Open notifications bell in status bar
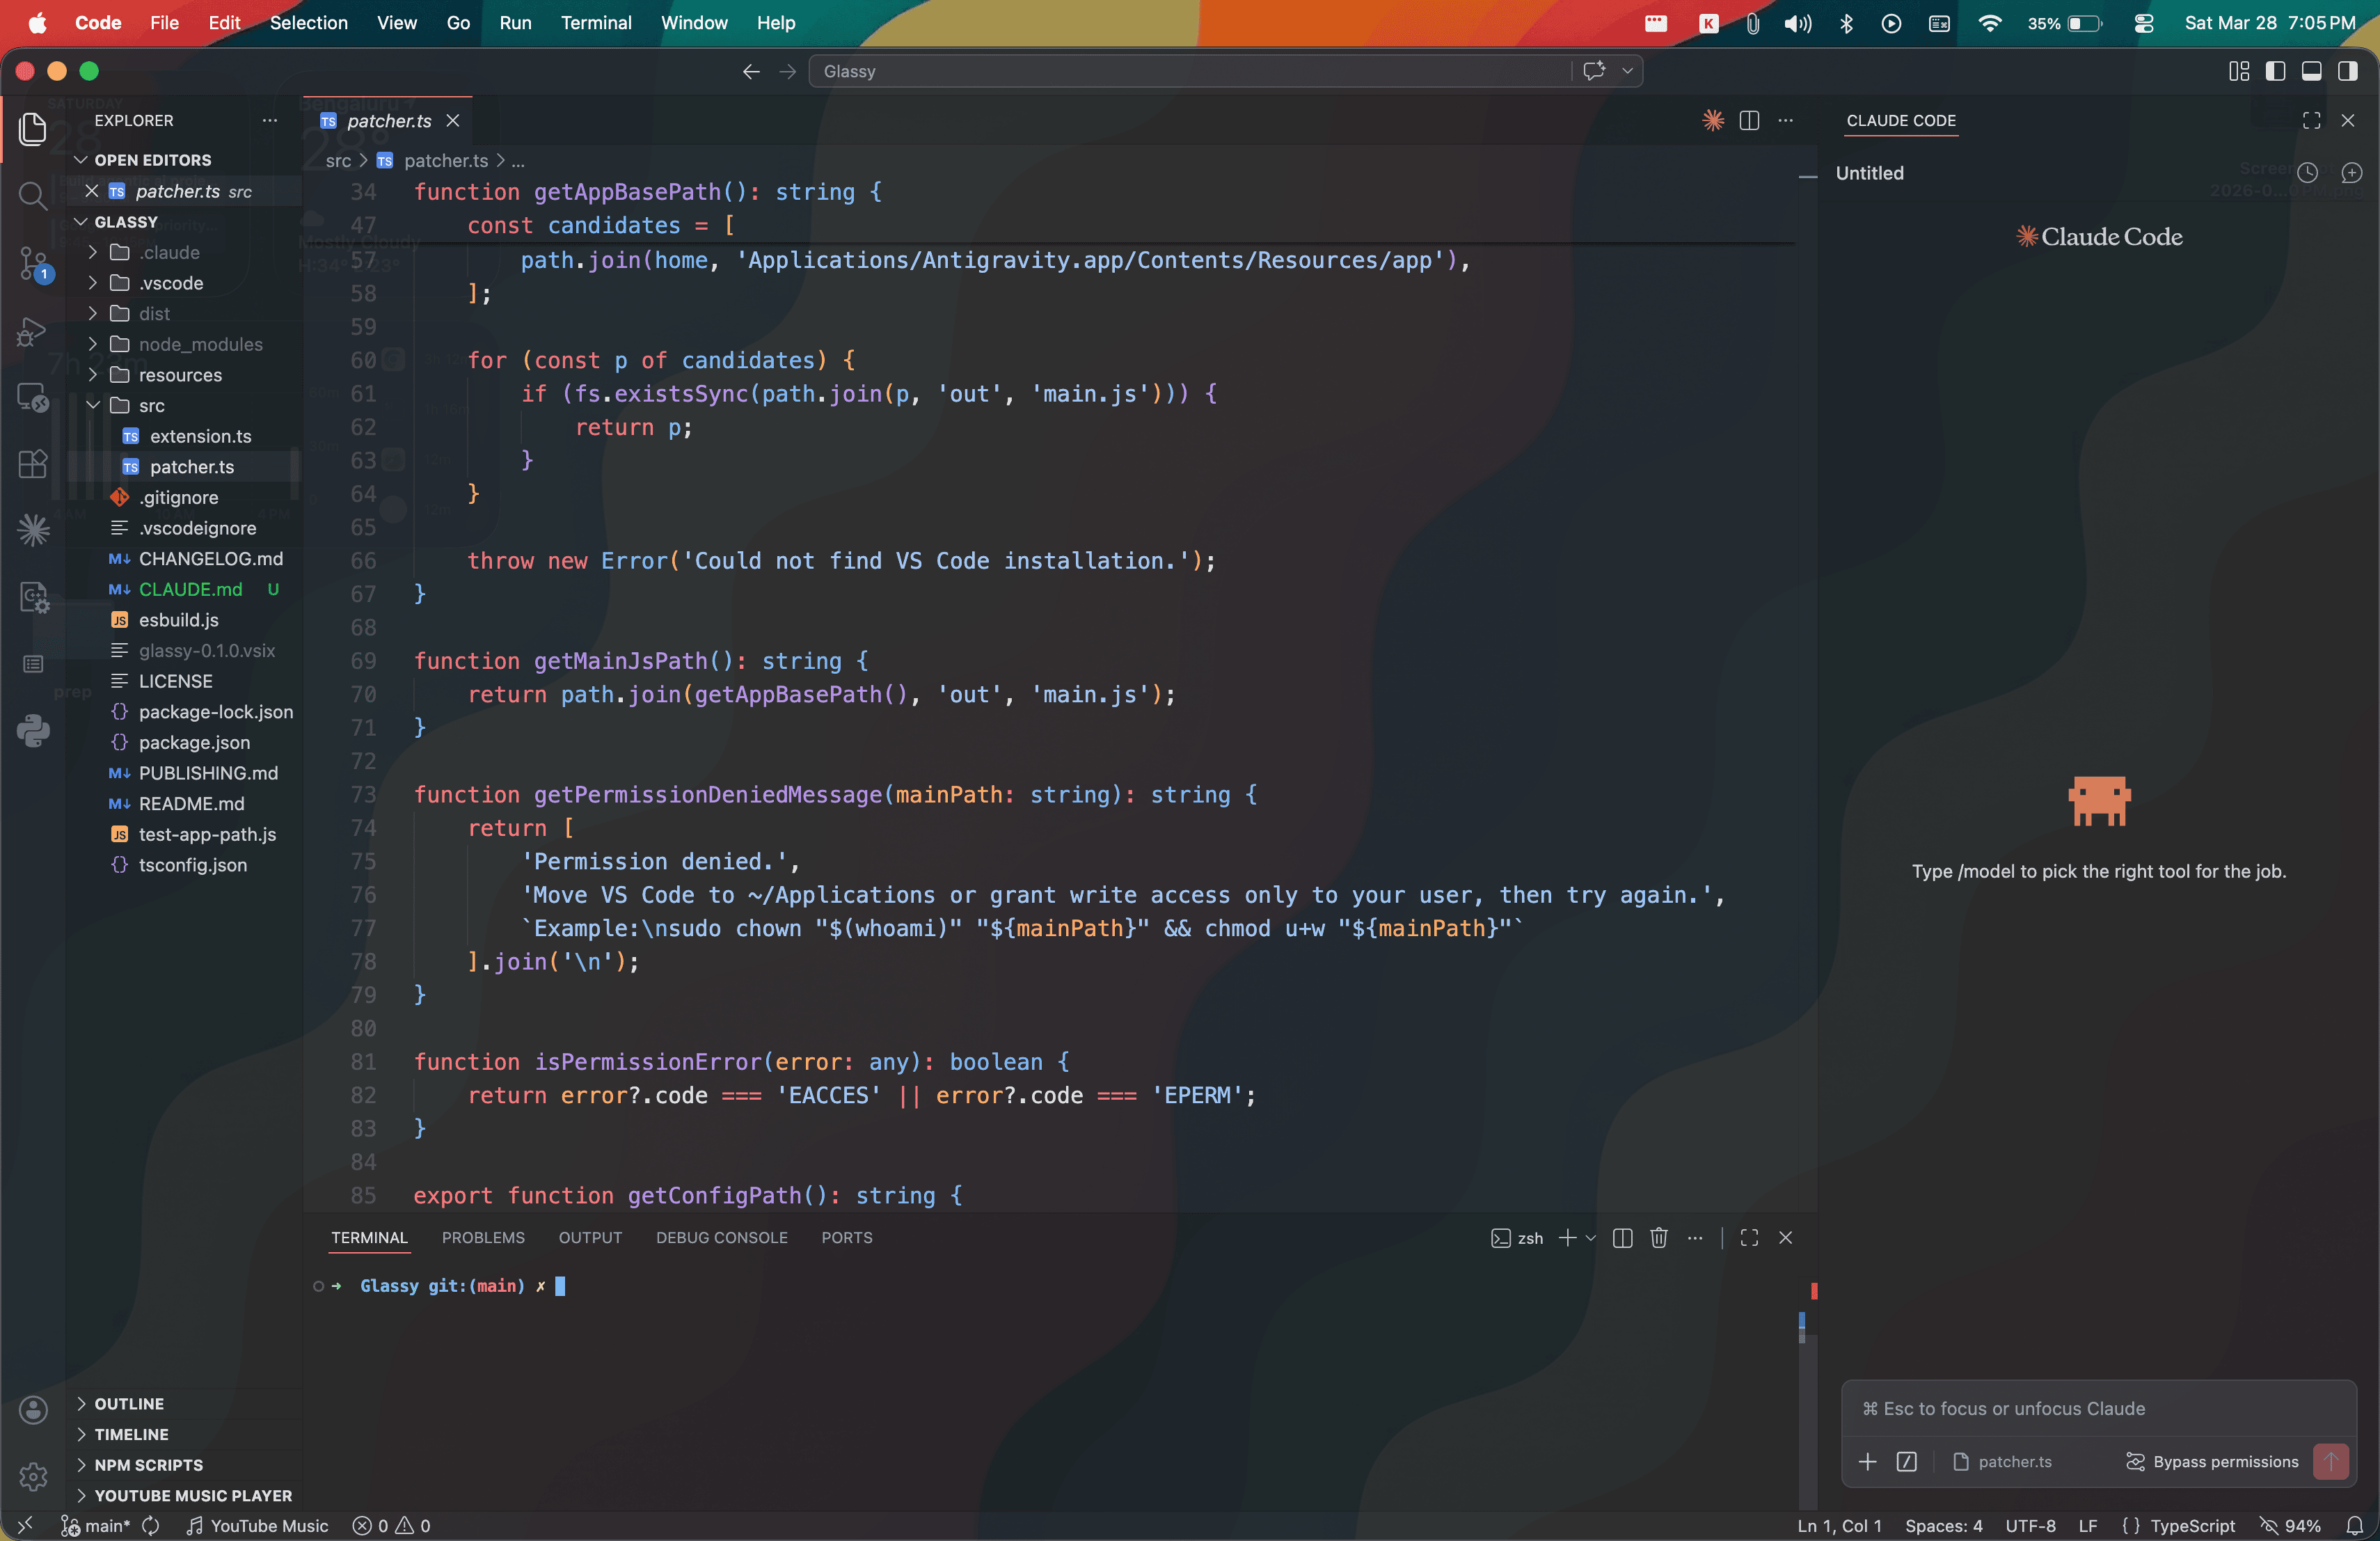This screenshot has height=1541, width=2380. coord(2355,1526)
